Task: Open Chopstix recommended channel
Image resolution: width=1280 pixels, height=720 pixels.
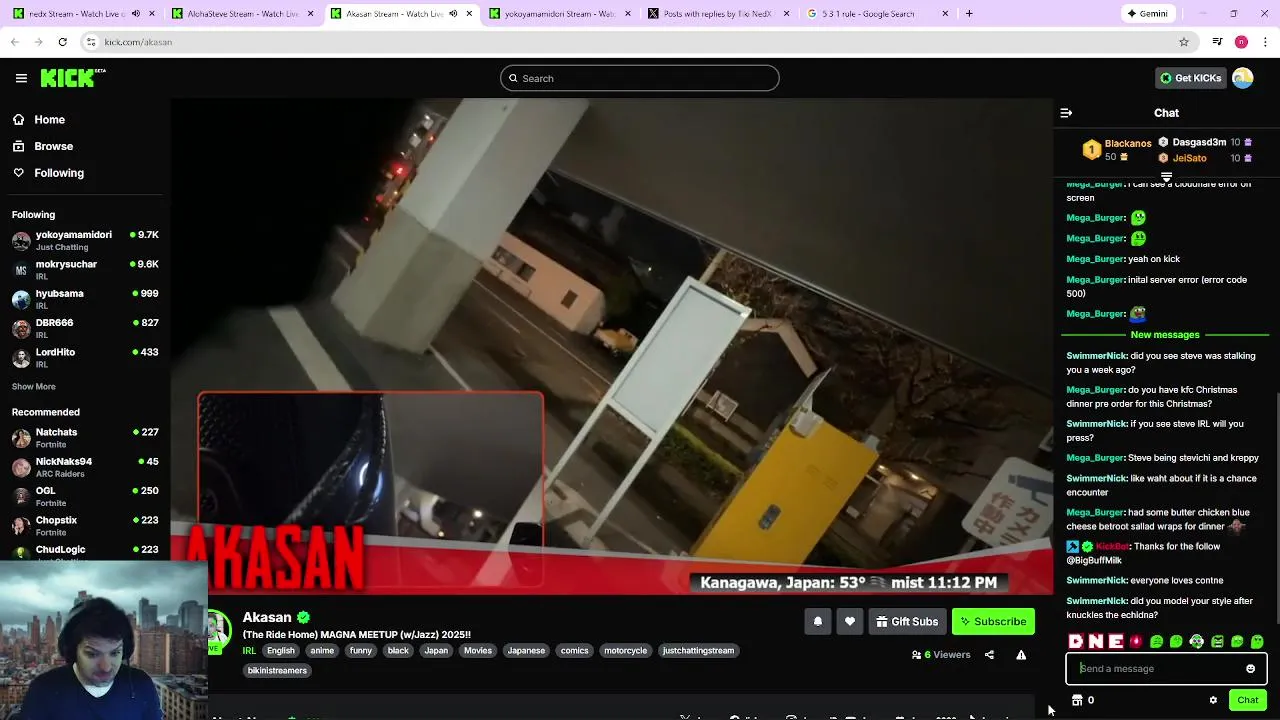Action: [85, 526]
